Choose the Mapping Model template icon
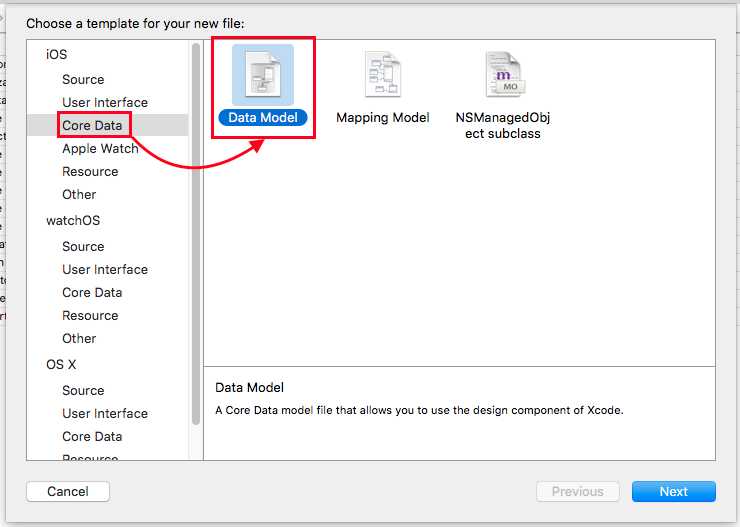This screenshot has height=527, width=740. [382, 75]
